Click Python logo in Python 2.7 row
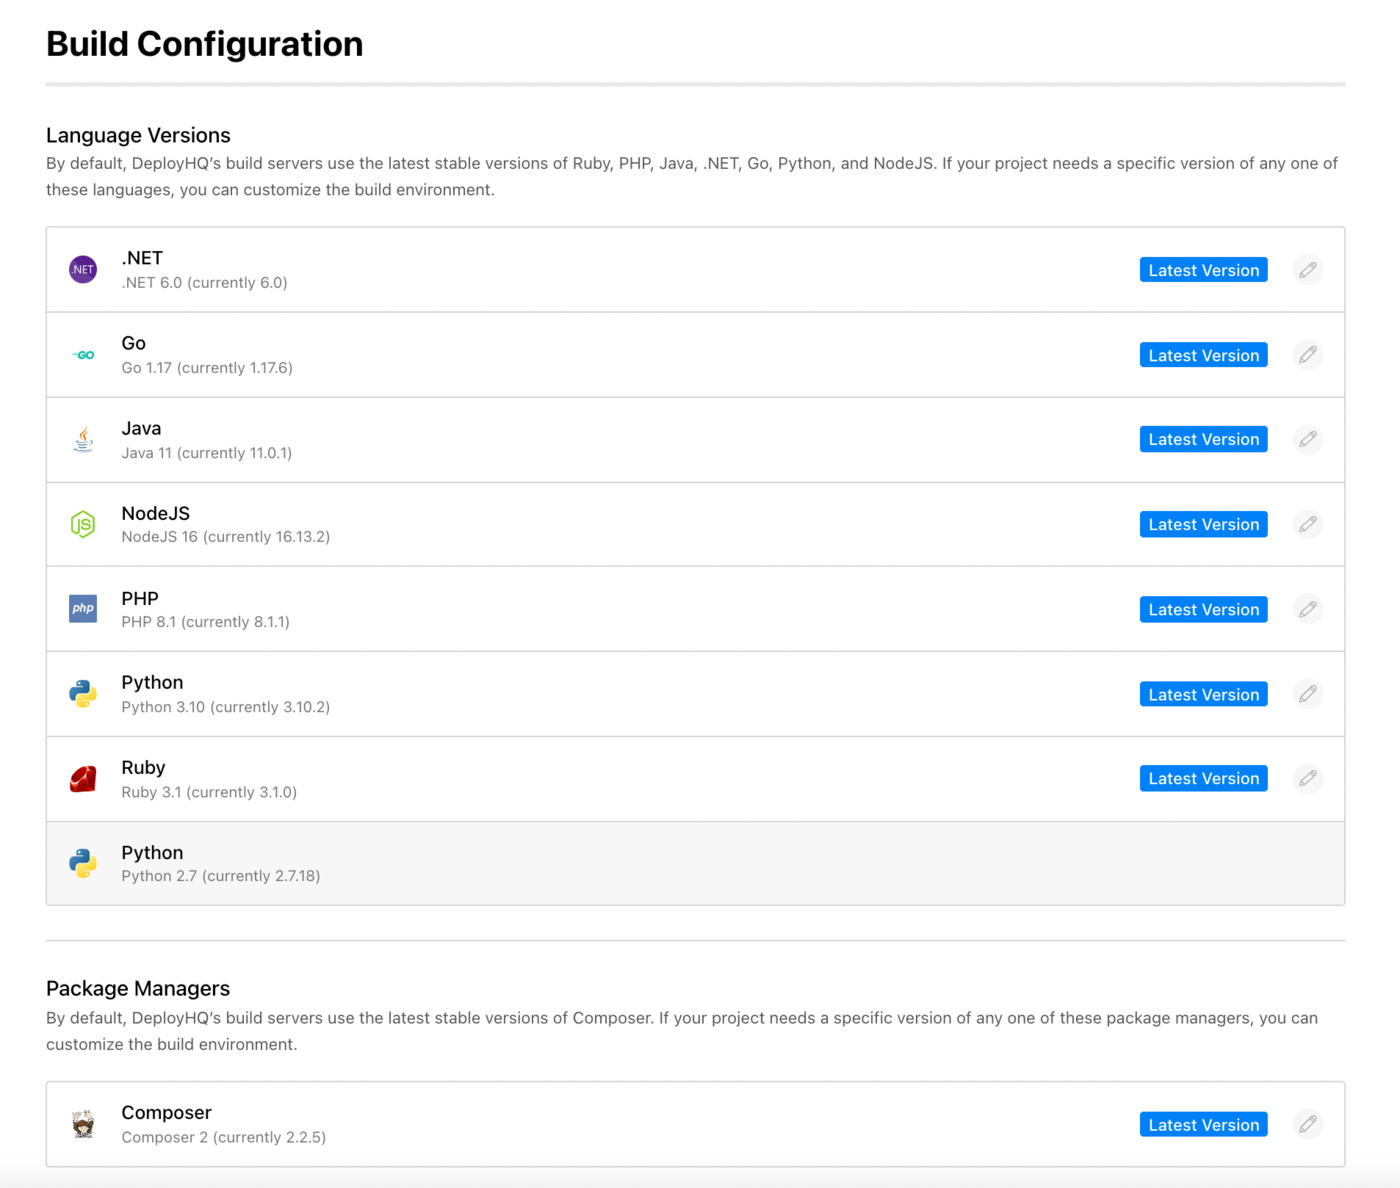Screen dimensions: 1400x1188 83,863
